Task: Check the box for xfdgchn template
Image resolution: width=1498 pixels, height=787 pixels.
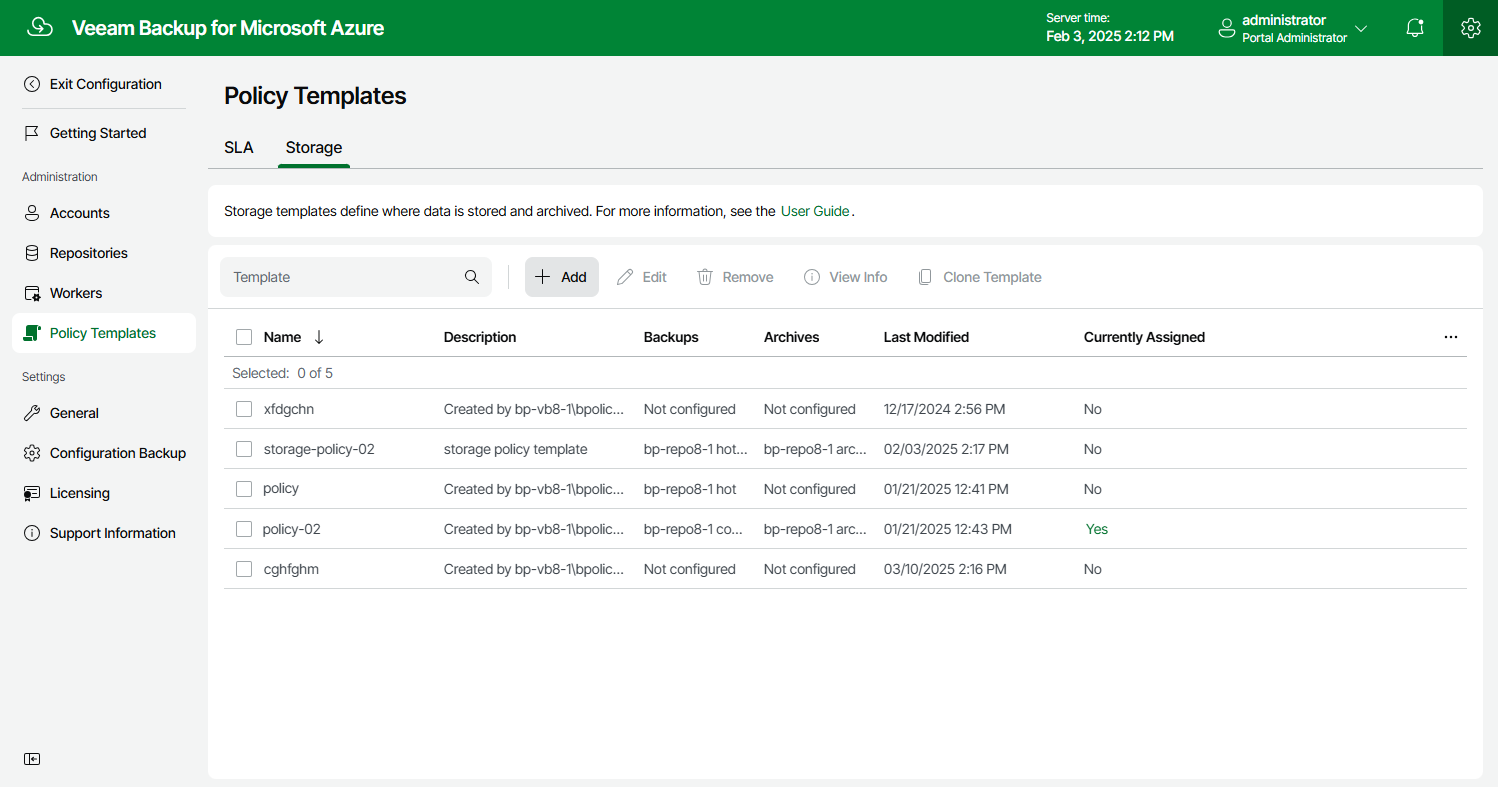Action: point(244,409)
